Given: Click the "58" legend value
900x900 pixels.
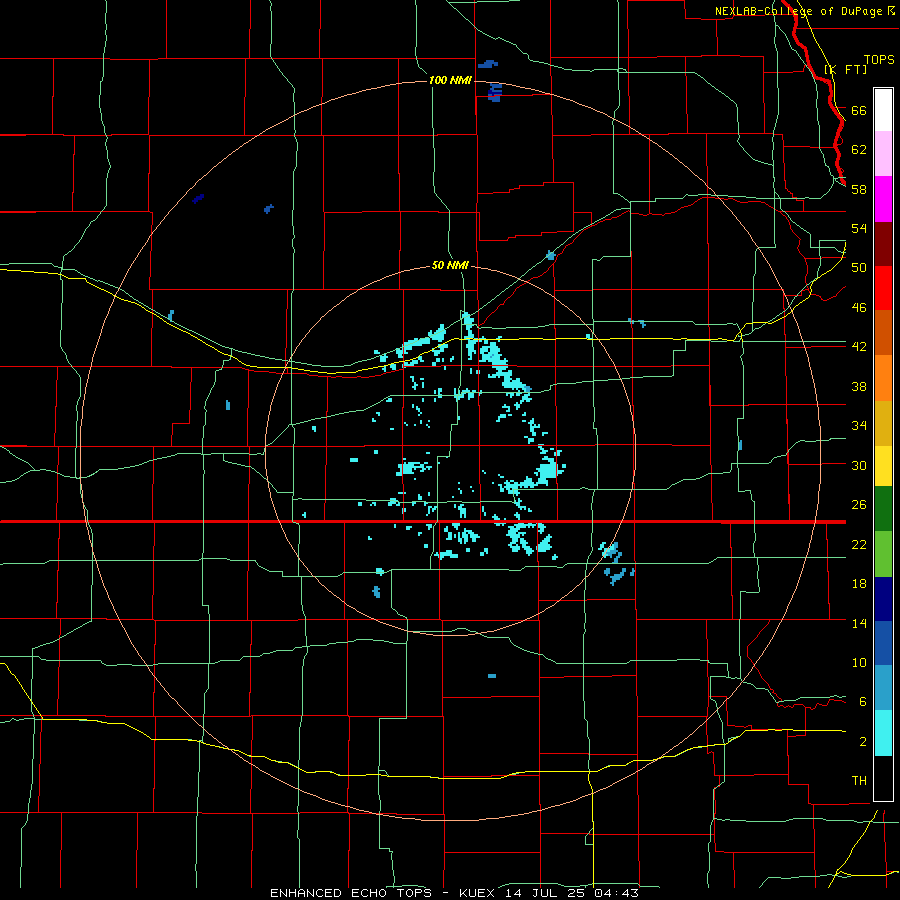Looking at the screenshot, I should pos(859,189).
